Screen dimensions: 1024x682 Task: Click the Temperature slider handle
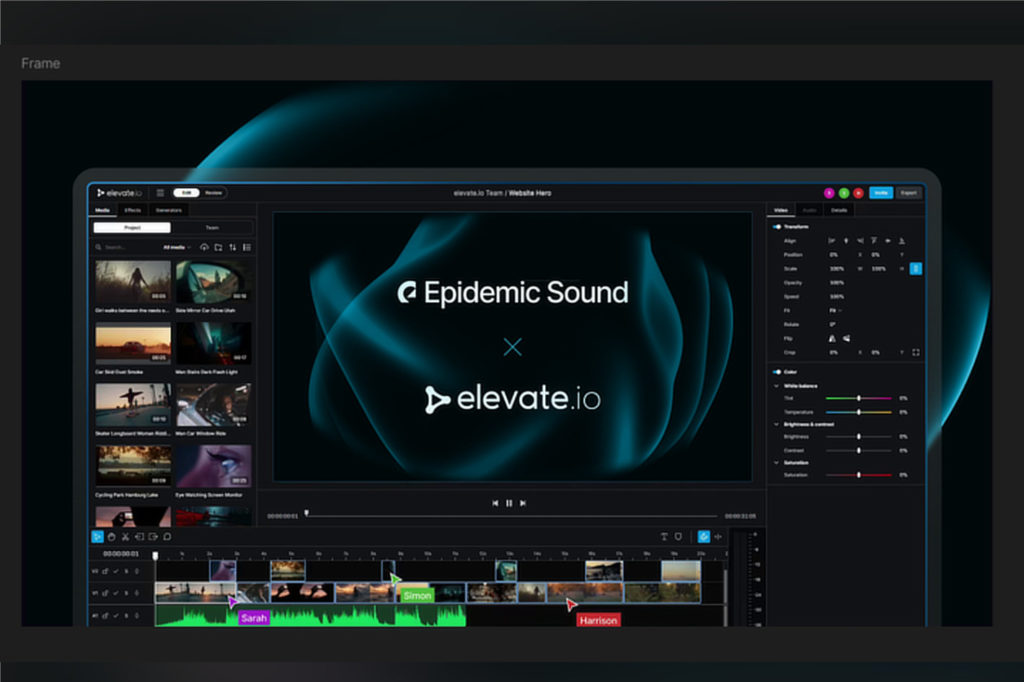[859, 412]
